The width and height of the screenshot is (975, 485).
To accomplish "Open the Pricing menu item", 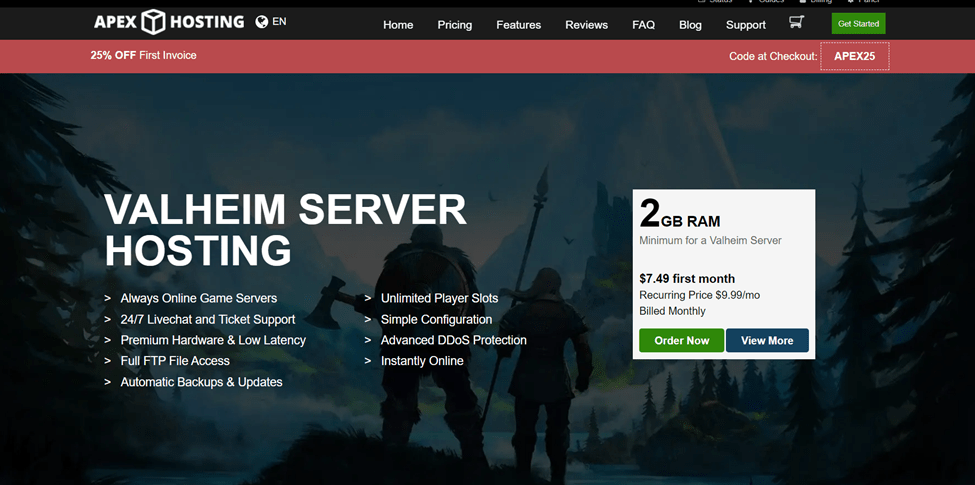I will [x=454, y=25].
